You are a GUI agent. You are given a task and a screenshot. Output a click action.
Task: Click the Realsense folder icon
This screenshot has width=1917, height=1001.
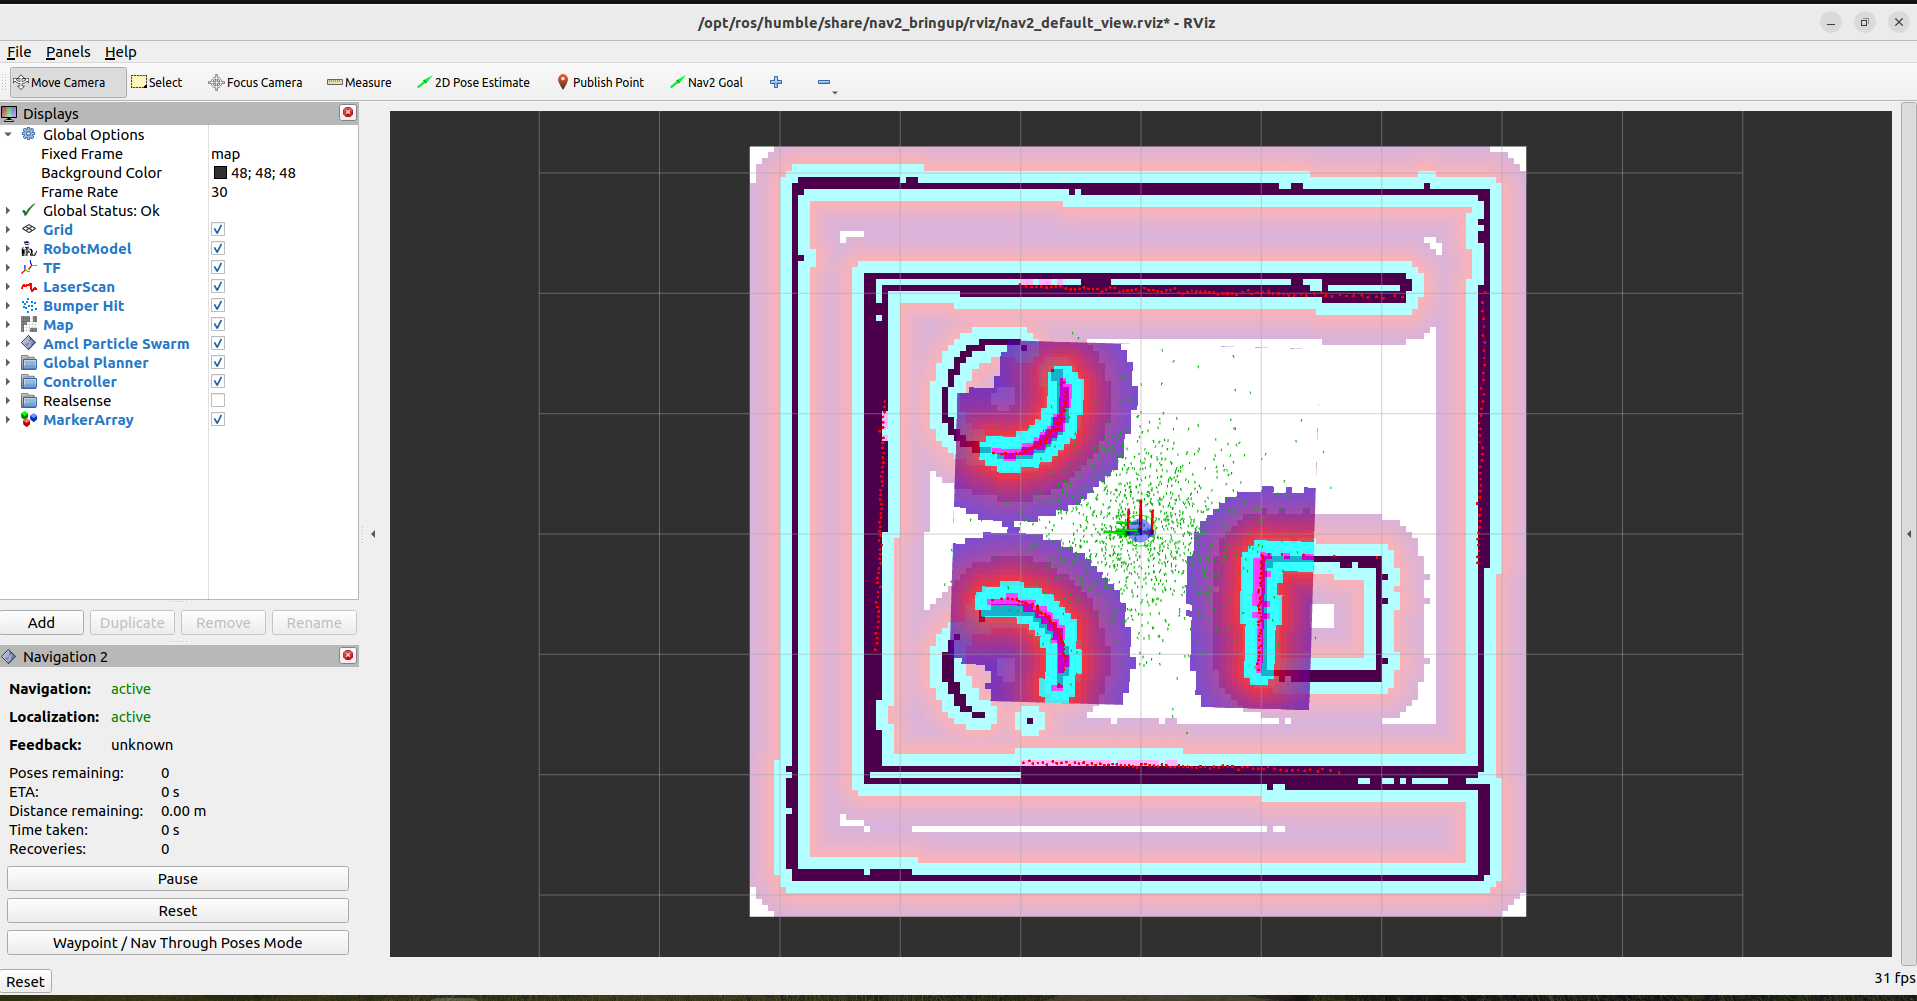click(x=29, y=400)
